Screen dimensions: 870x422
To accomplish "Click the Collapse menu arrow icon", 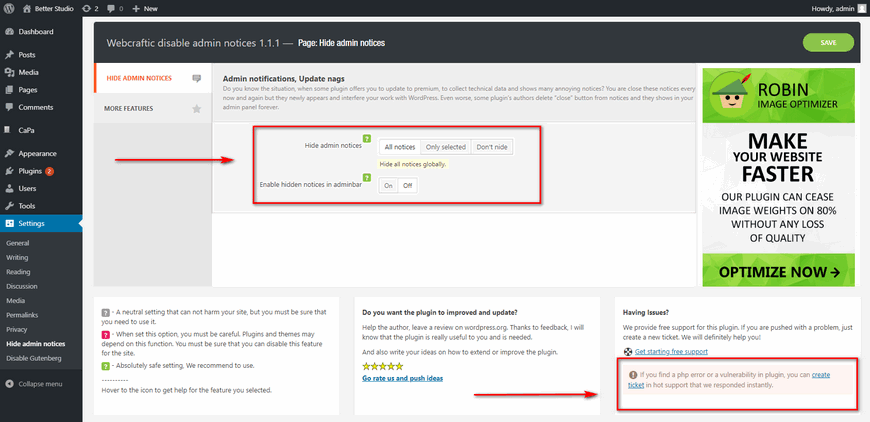I will [9, 384].
